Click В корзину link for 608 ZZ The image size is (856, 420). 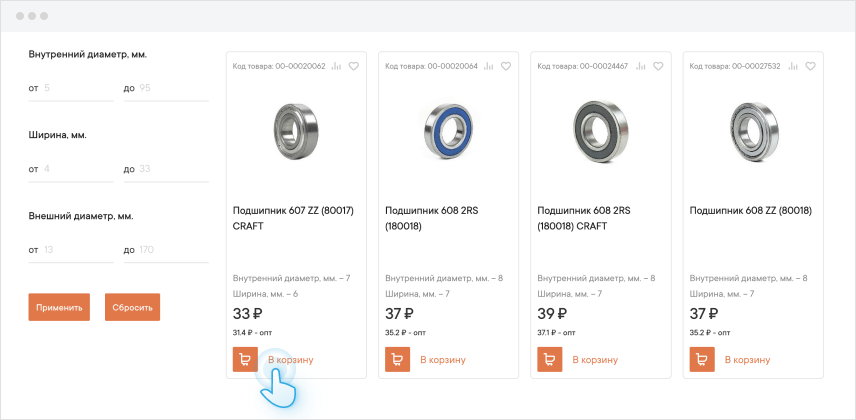click(748, 359)
